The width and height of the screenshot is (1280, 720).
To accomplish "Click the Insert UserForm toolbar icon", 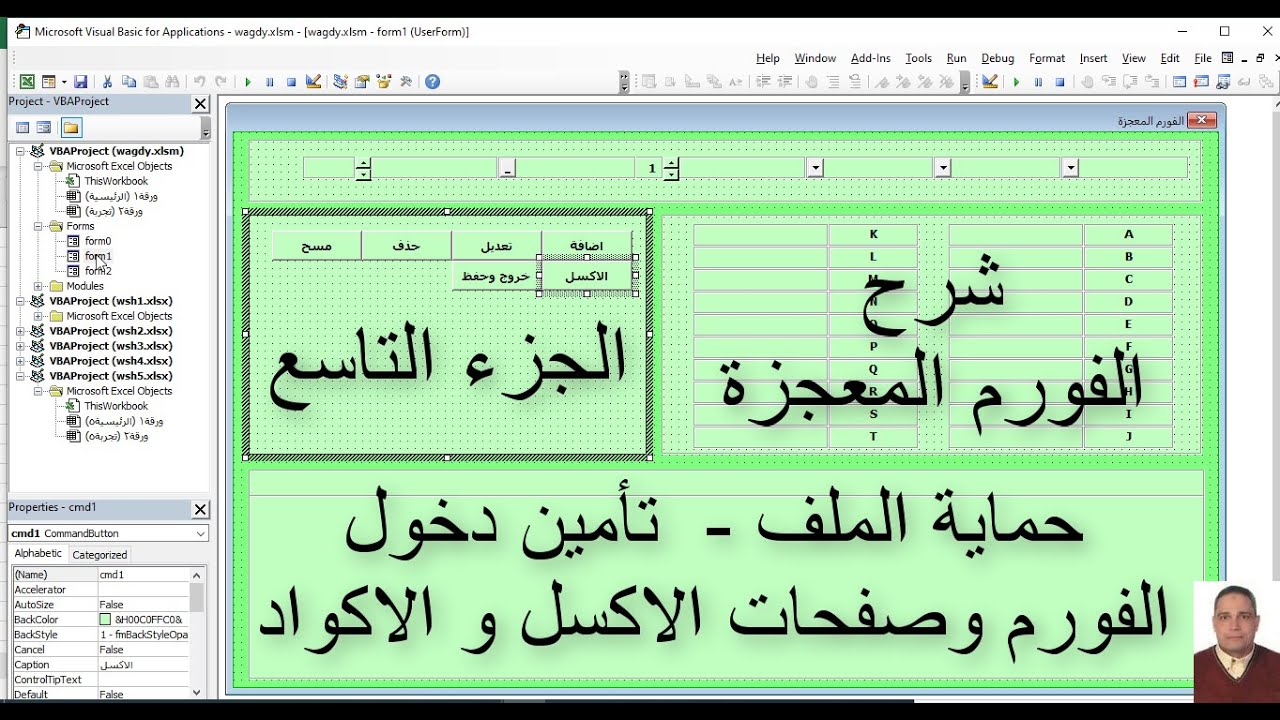I will (48, 82).
